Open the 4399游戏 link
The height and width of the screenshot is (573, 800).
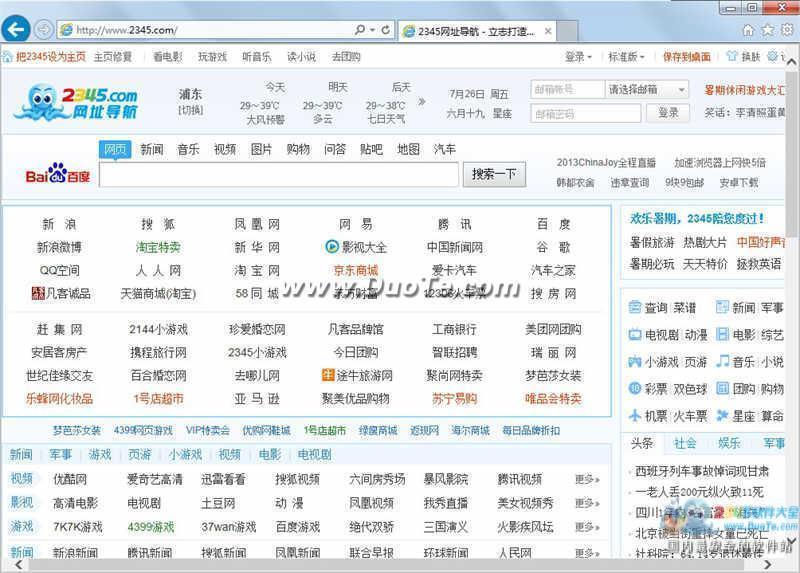pos(151,527)
